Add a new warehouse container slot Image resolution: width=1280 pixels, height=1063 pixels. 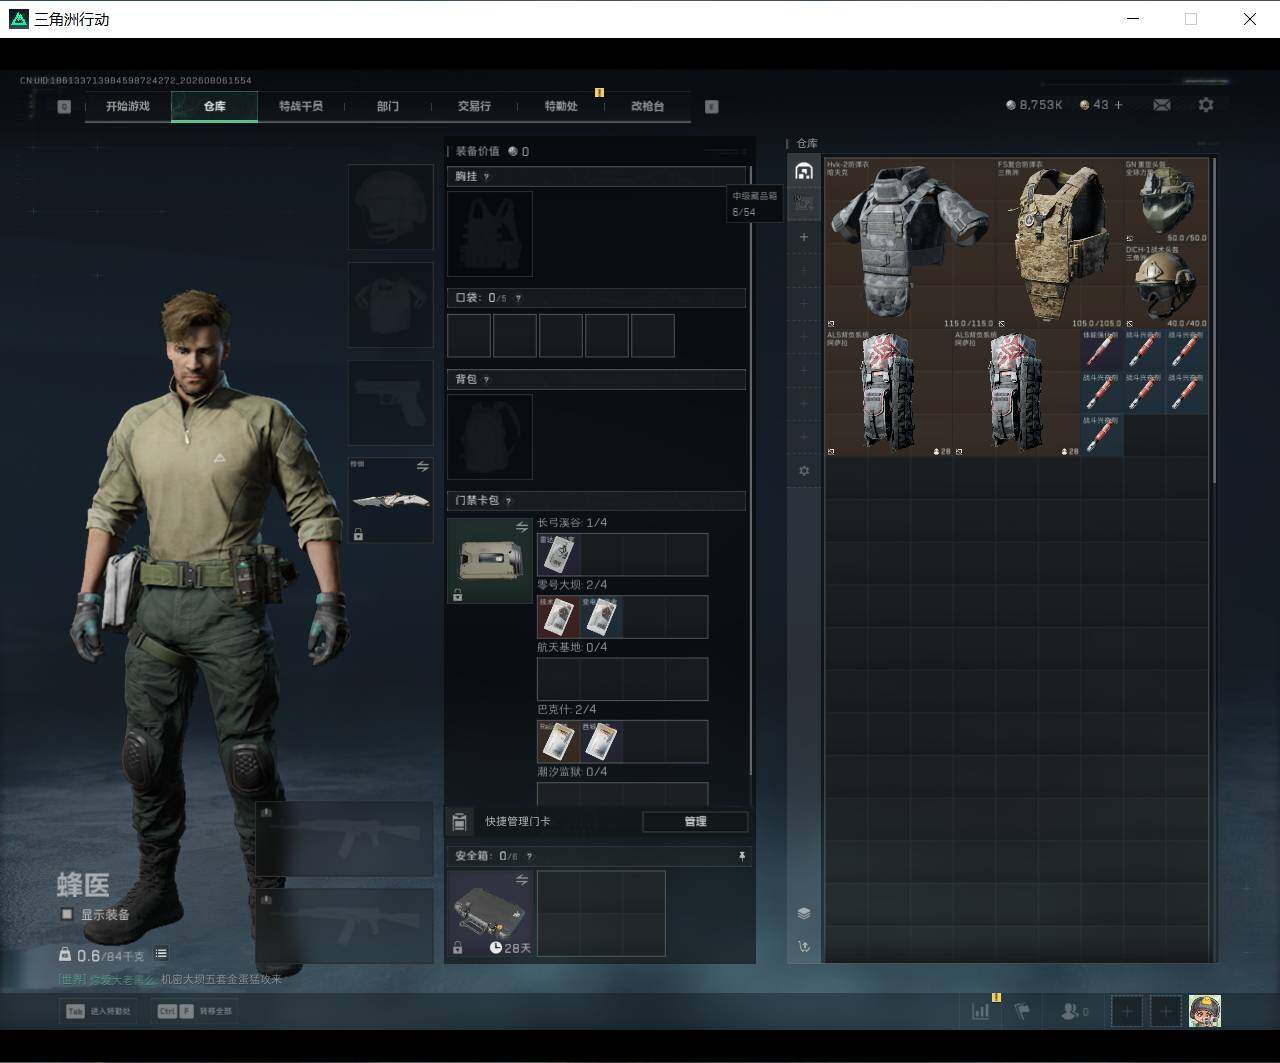[x=803, y=237]
